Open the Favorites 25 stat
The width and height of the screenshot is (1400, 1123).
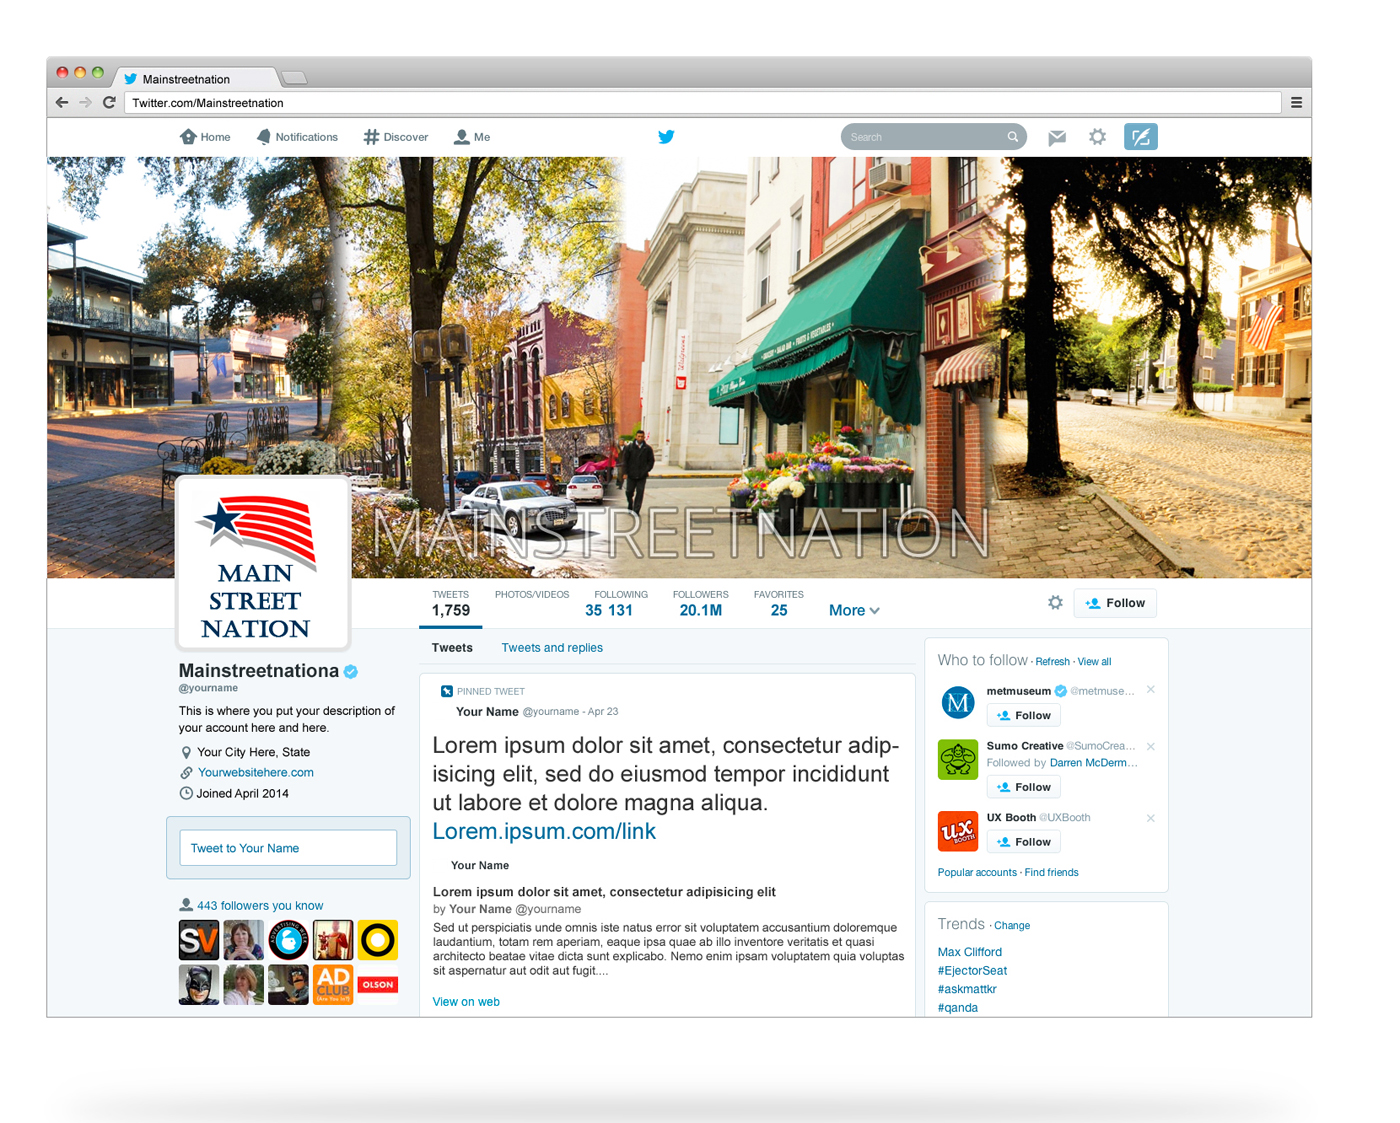click(x=779, y=603)
